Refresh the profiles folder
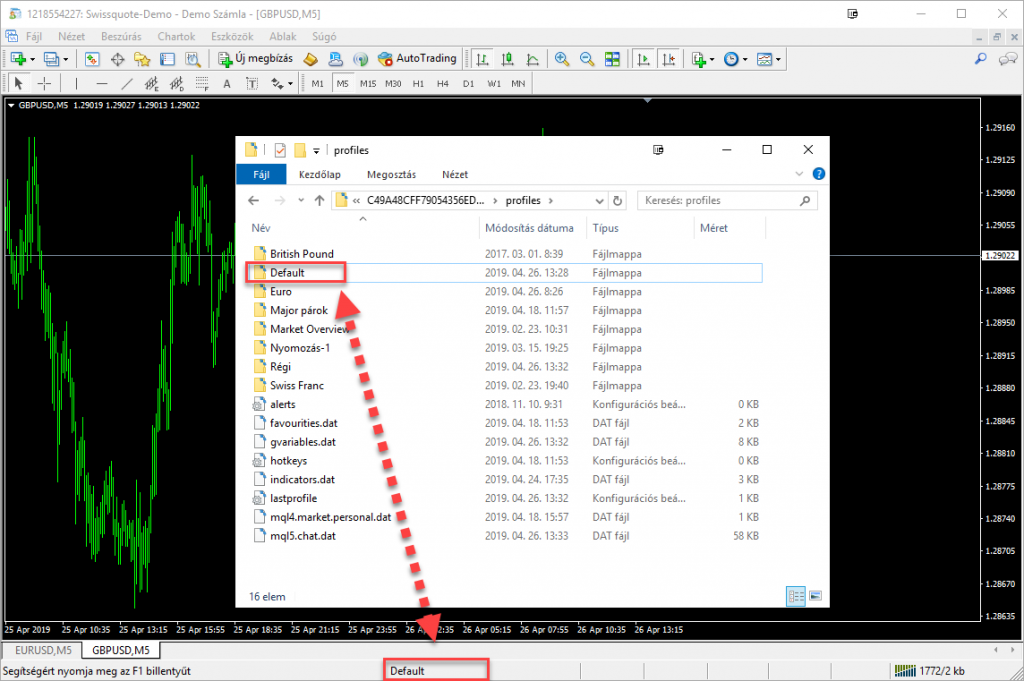The image size is (1024, 681). point(617,200)
